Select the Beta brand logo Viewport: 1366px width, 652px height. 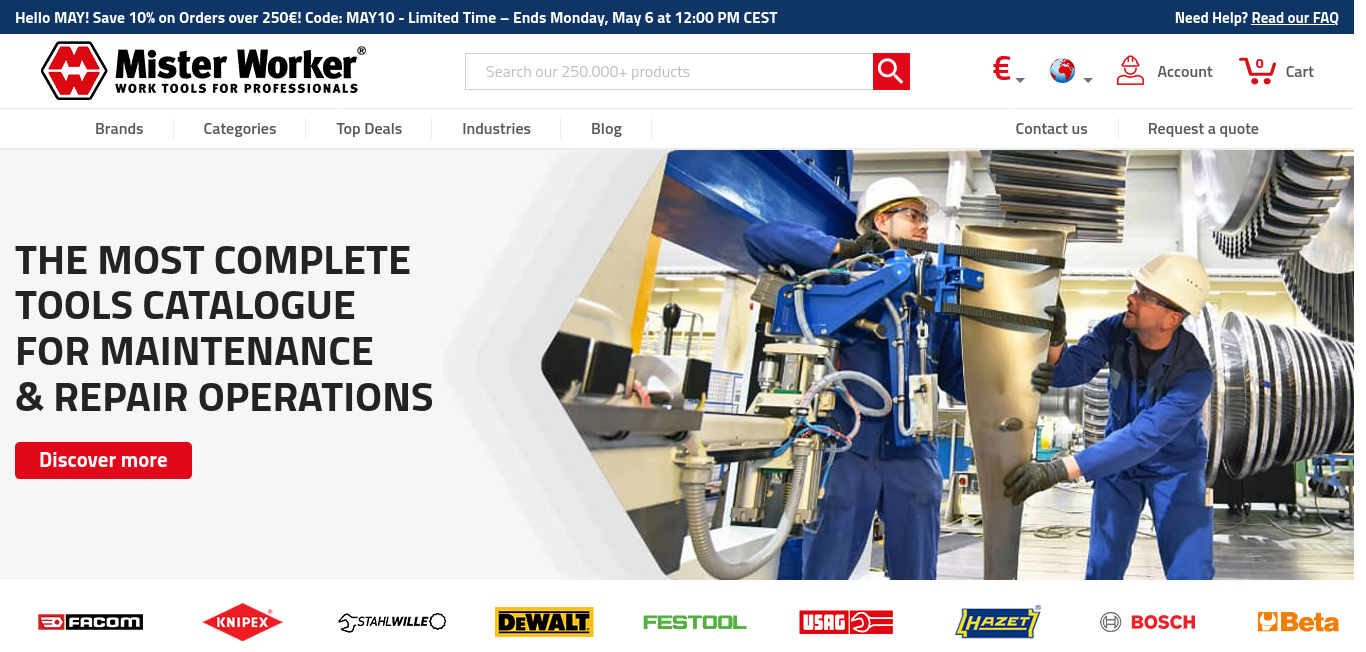tap(1298, 622)
